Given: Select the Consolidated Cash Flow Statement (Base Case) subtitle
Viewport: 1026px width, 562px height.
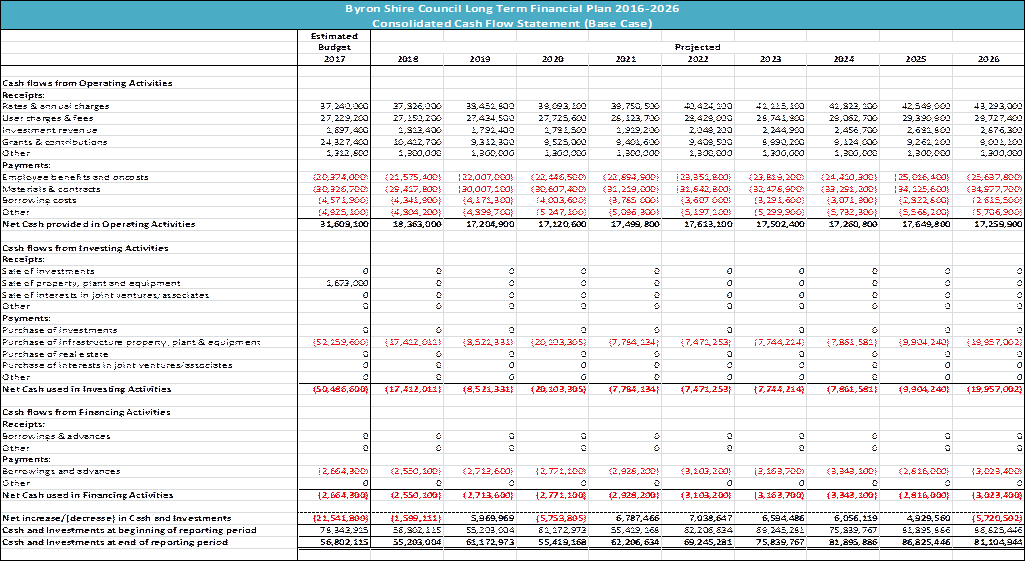Looking at the screenshot, I should 512,23.
